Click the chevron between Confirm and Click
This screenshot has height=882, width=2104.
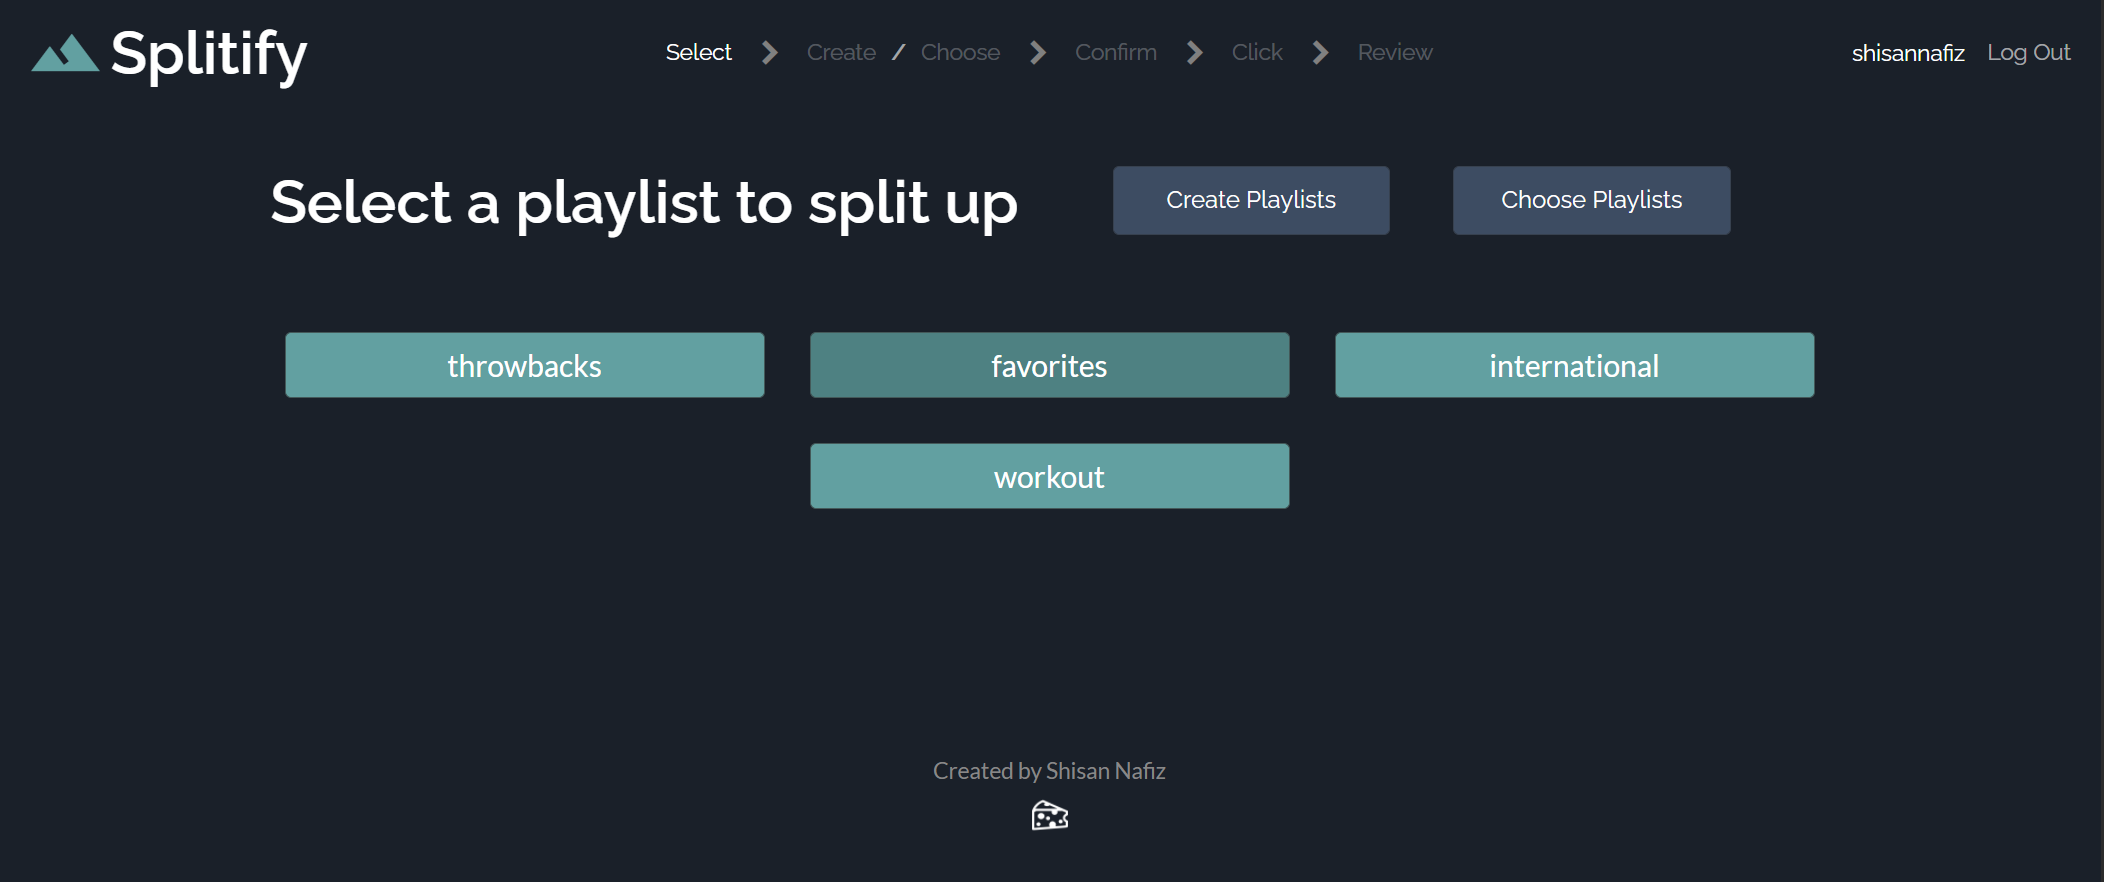tap(1195, 53)
